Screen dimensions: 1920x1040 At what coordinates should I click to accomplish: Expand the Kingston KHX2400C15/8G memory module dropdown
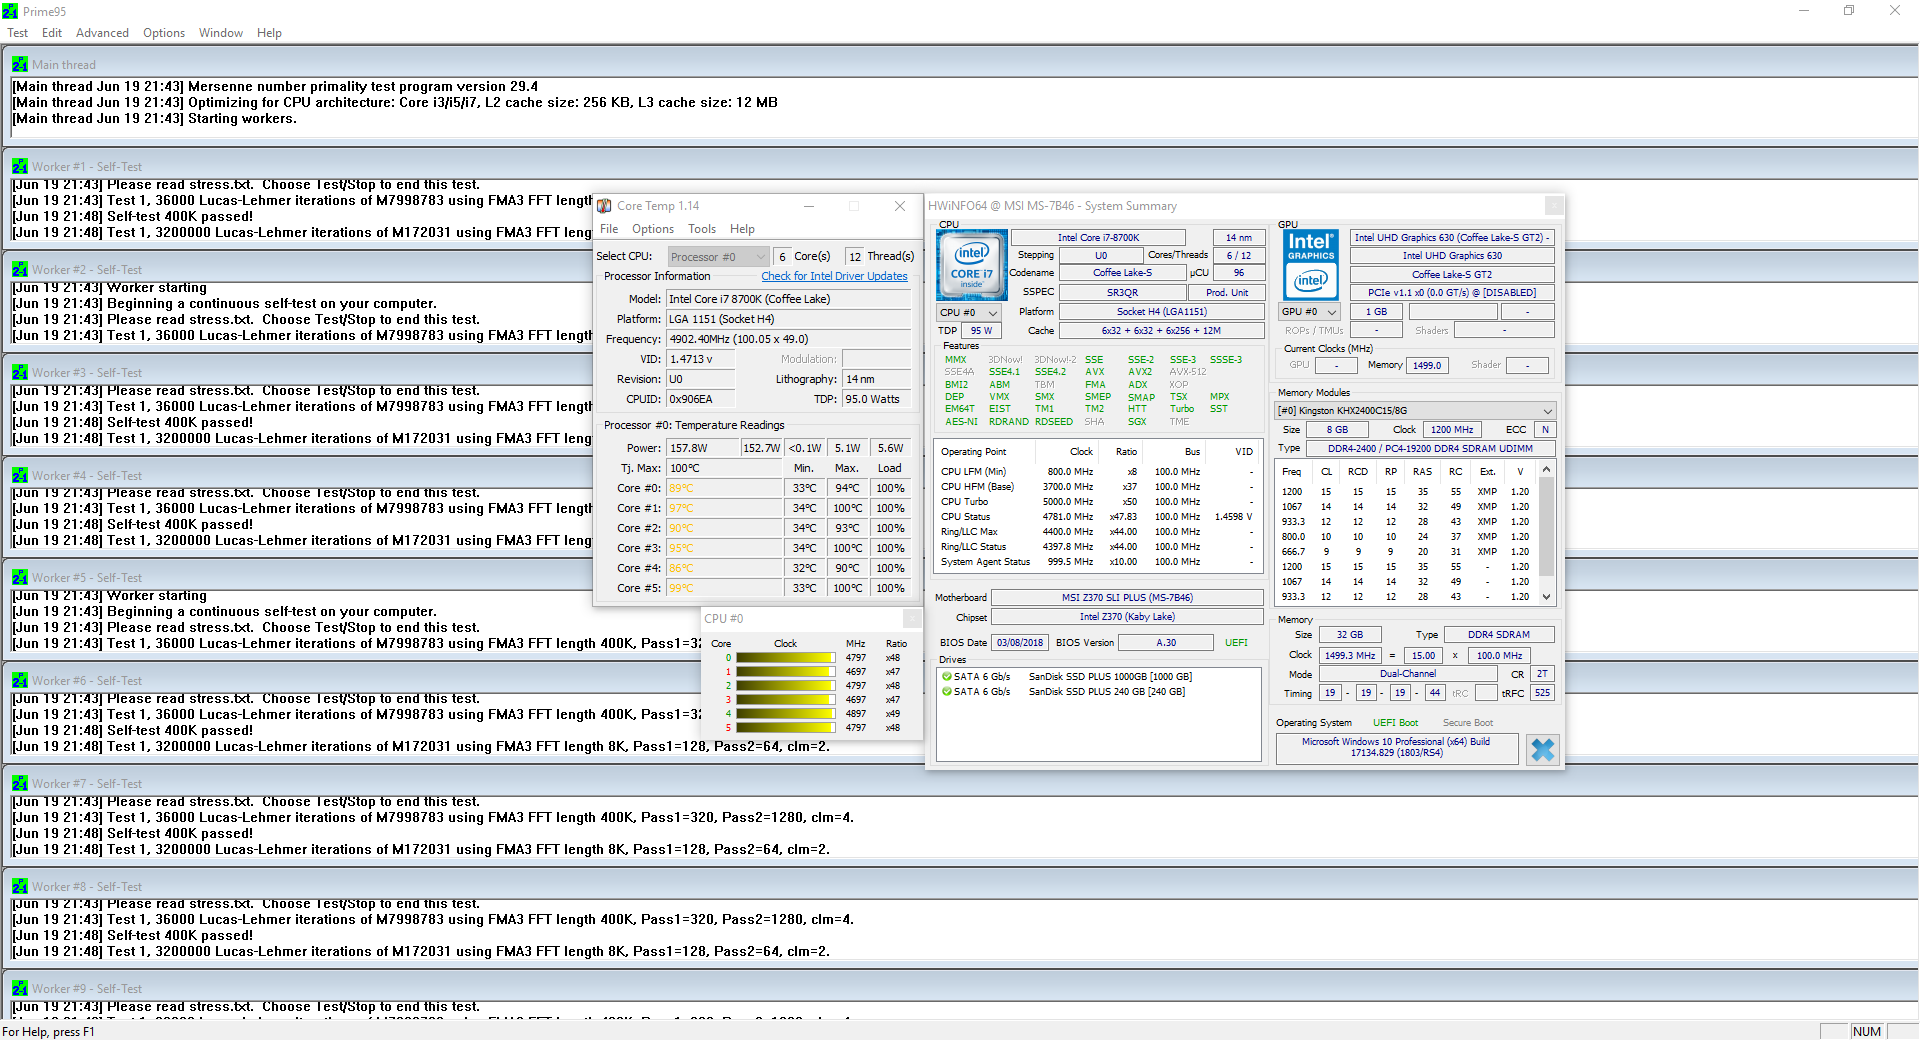click(x=1415, y=411)
